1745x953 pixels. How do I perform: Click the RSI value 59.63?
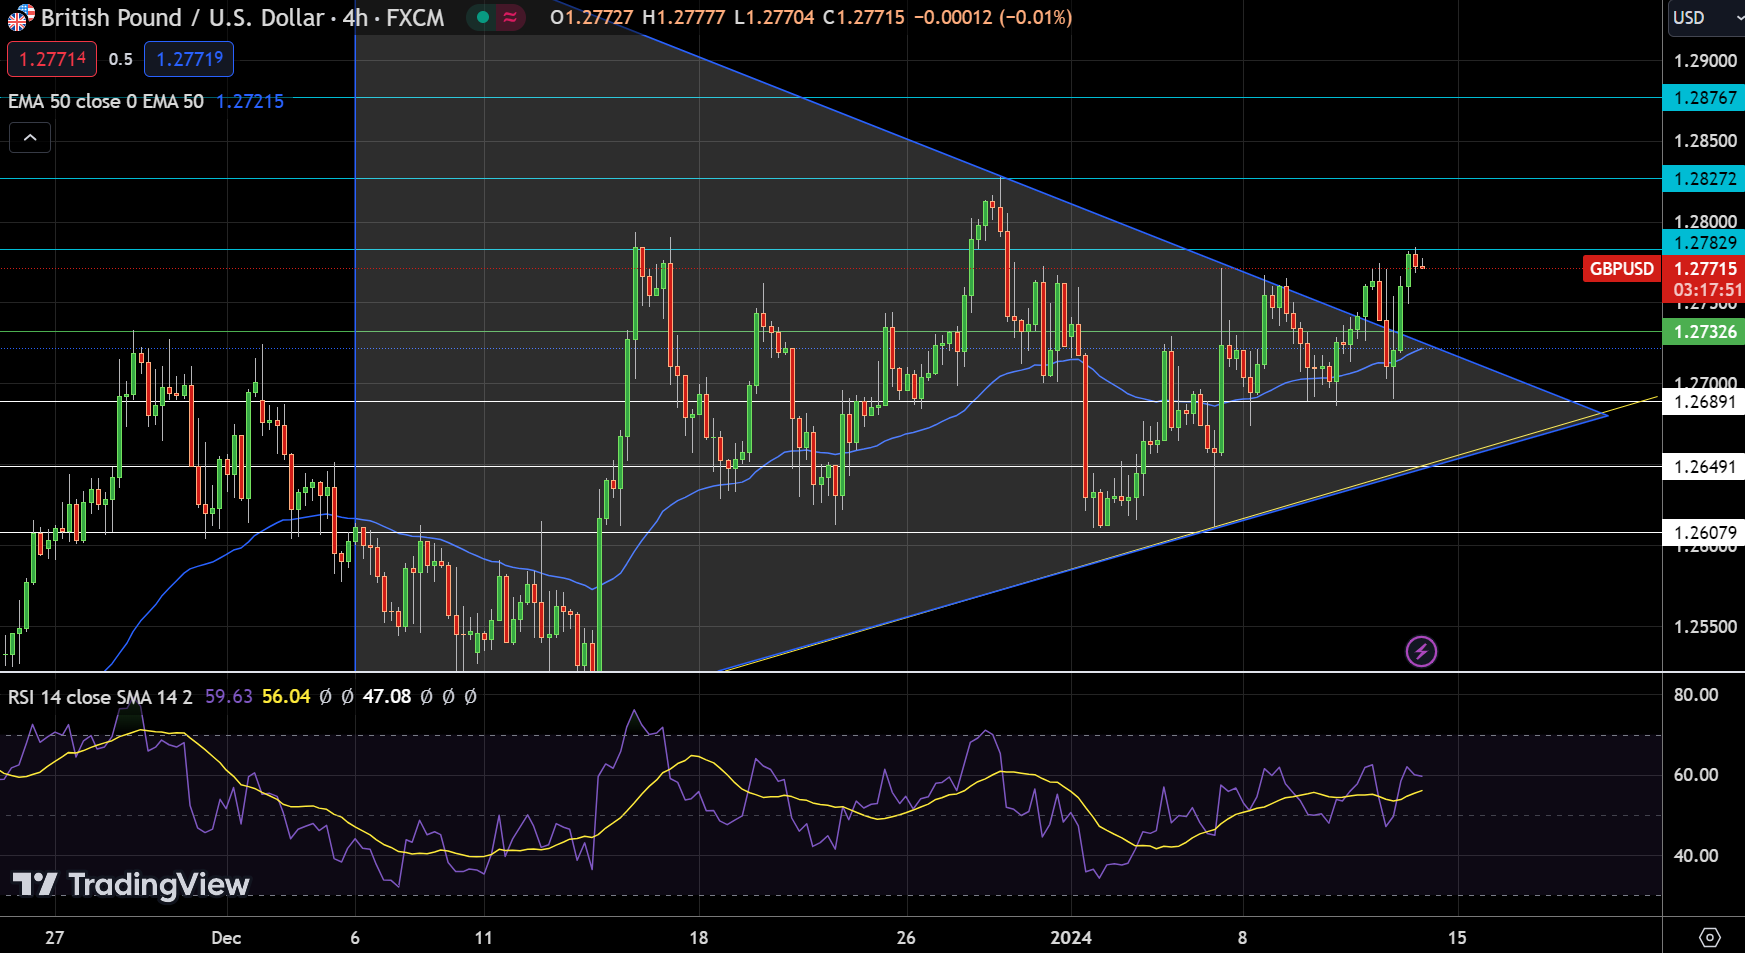229,696
